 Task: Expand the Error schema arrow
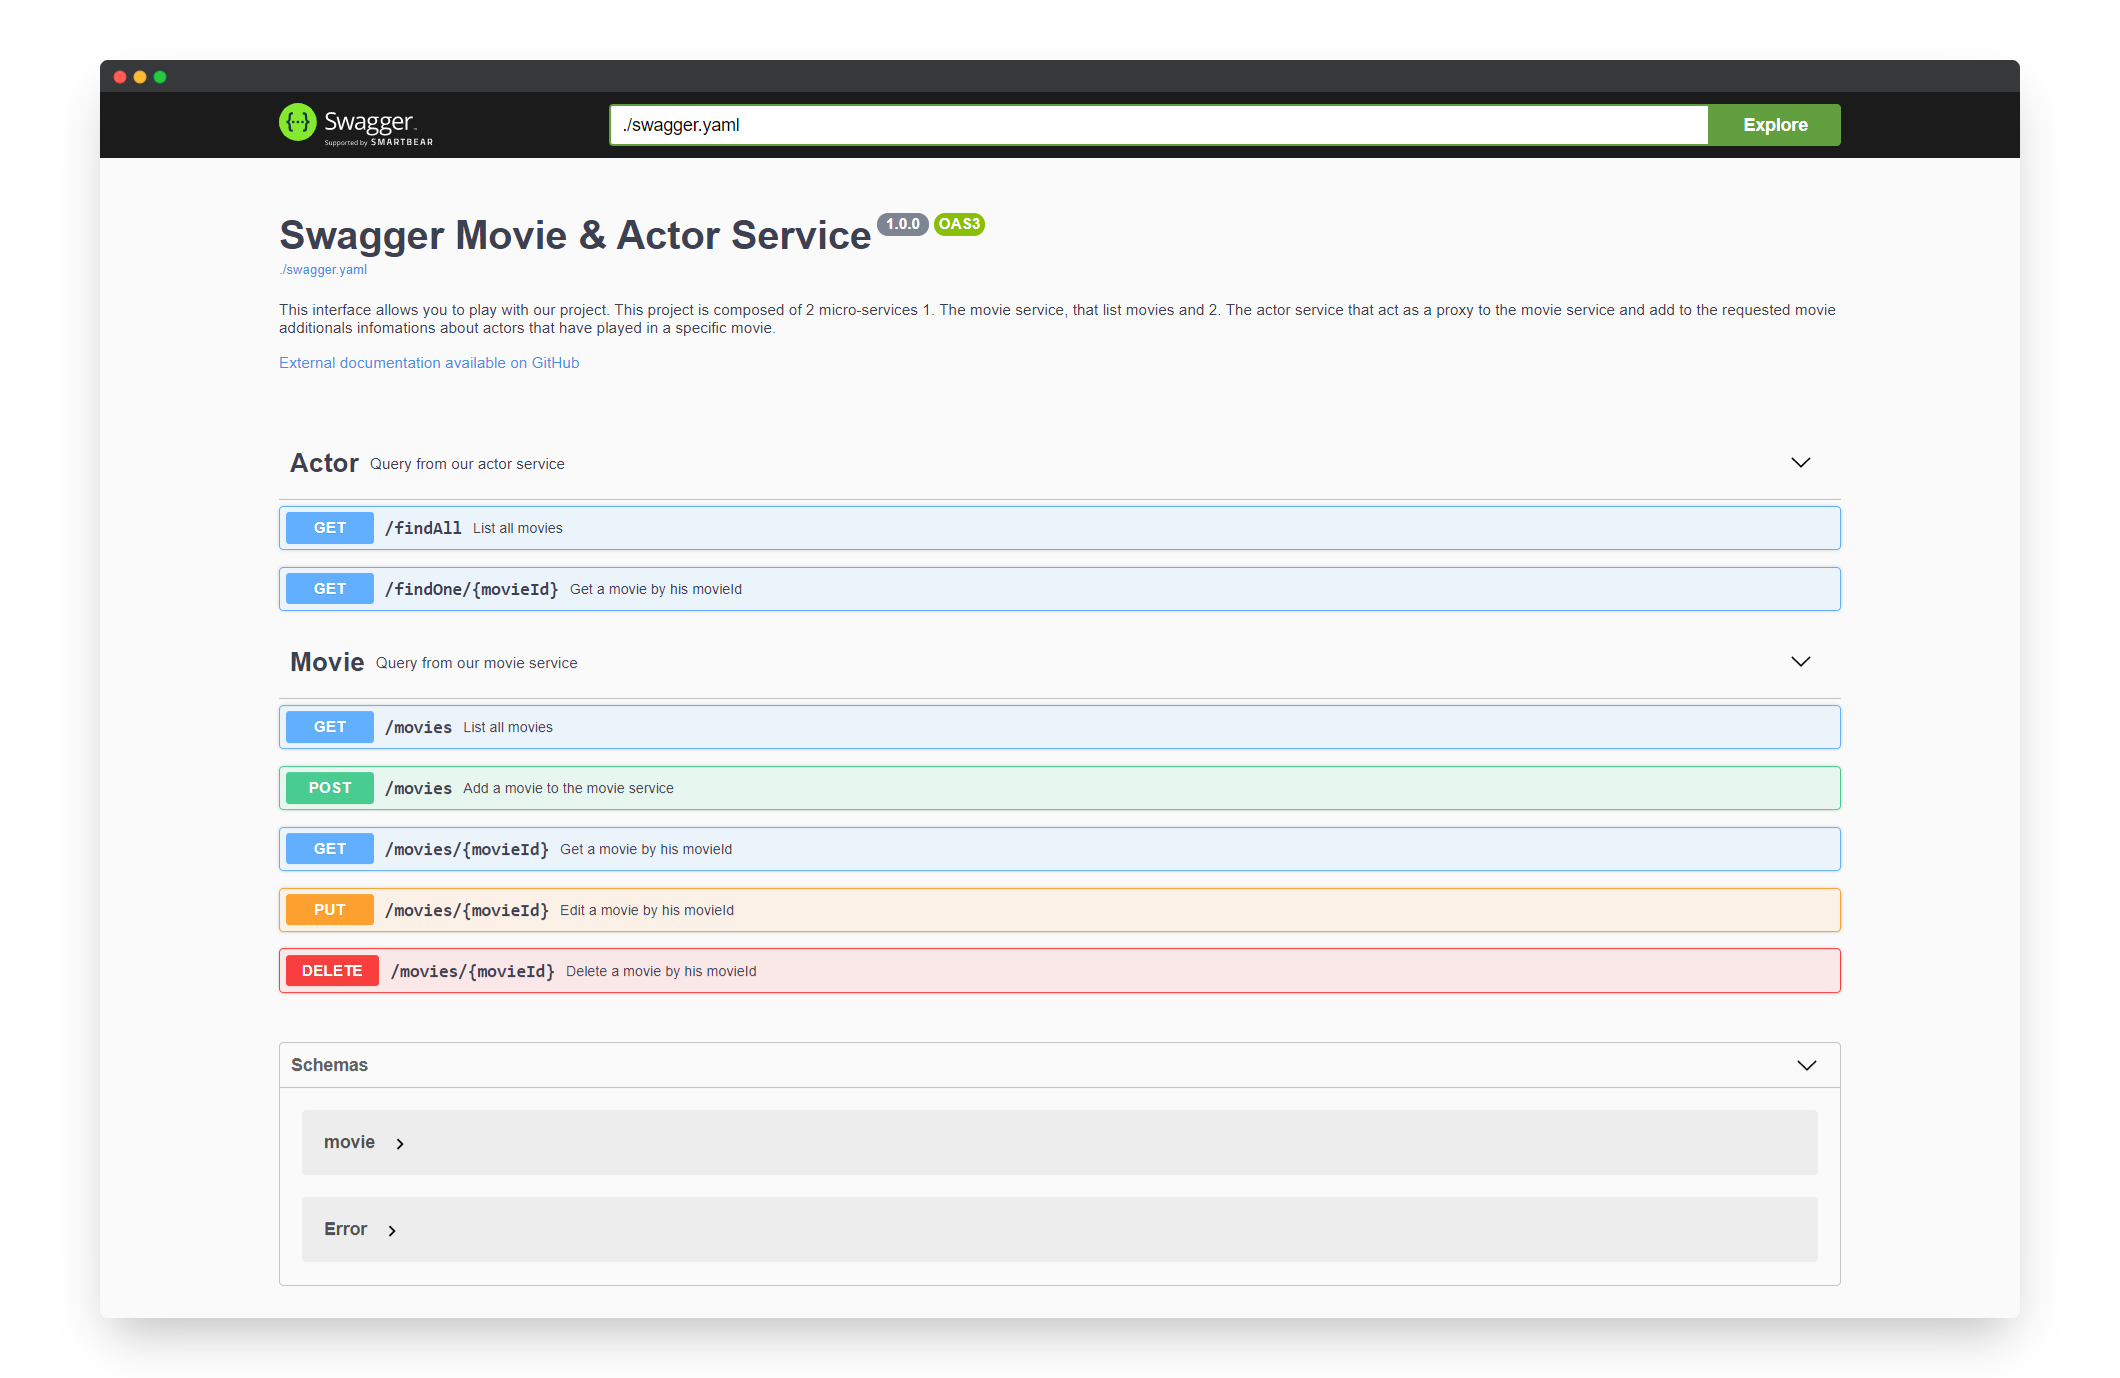coord(392,1231)
